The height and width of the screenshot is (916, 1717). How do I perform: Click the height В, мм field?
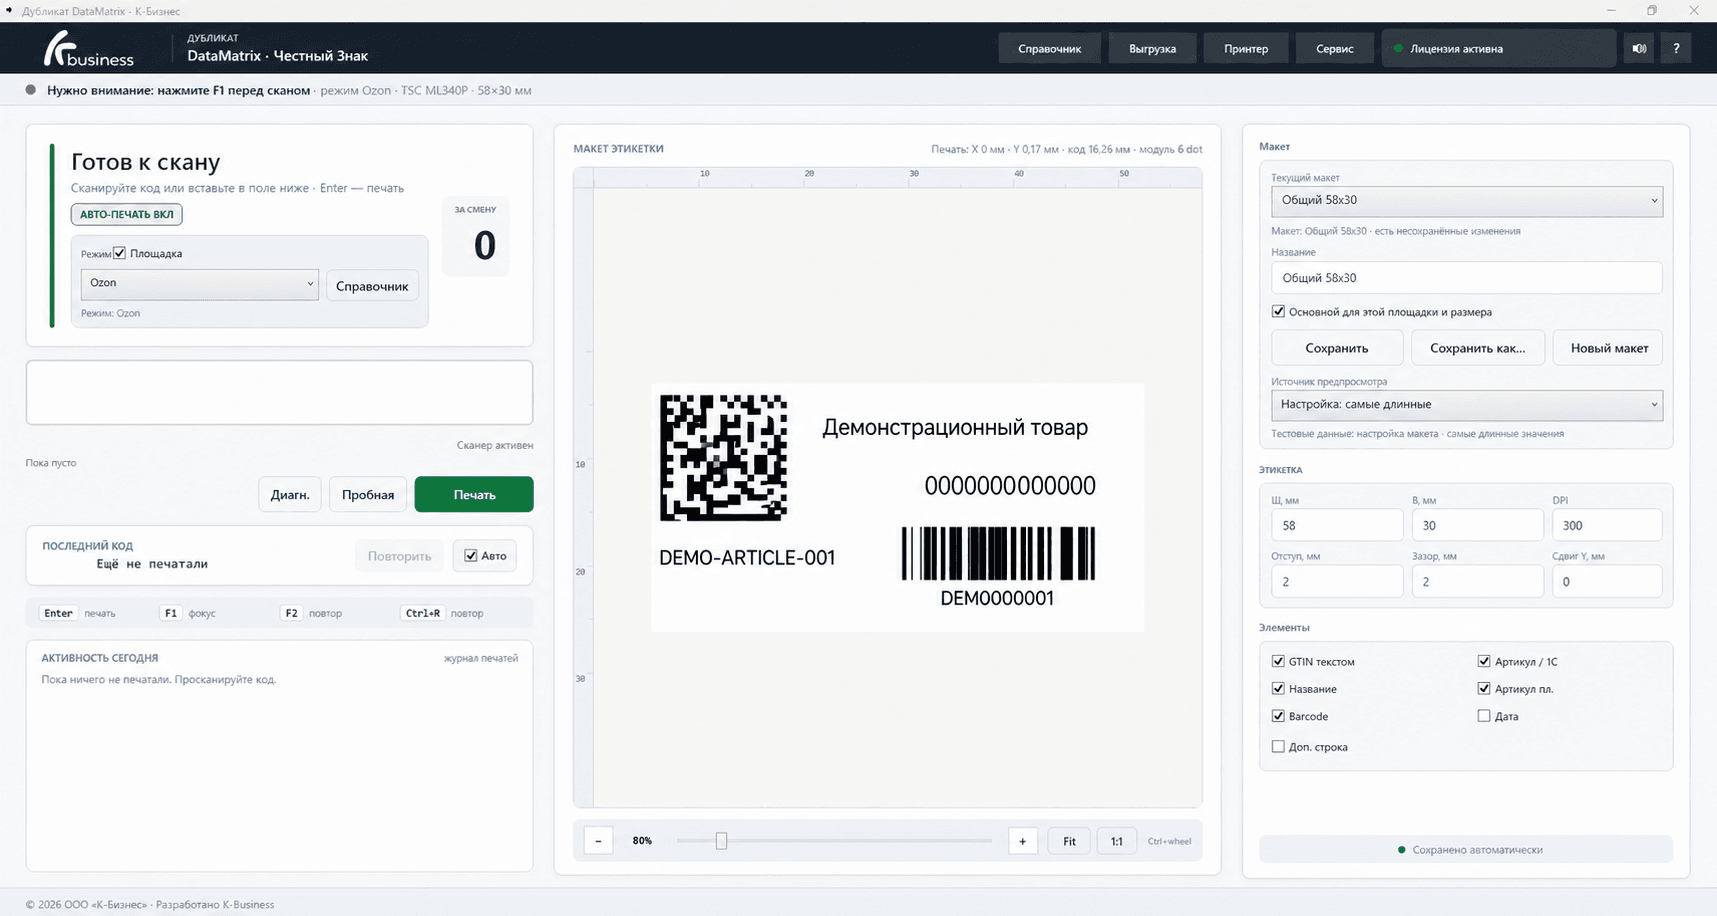[x=1477, y=525]
